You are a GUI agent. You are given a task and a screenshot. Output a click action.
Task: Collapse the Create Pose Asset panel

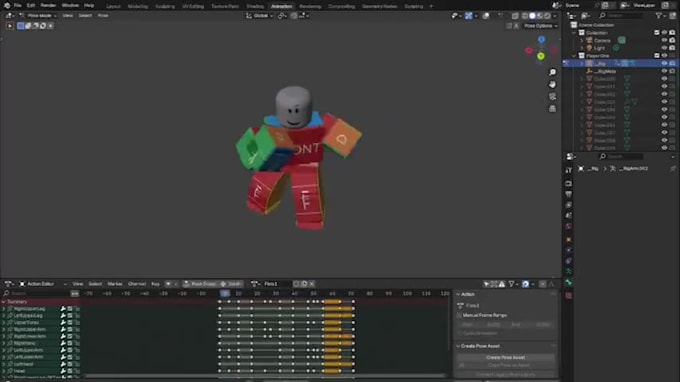point(458,346)
